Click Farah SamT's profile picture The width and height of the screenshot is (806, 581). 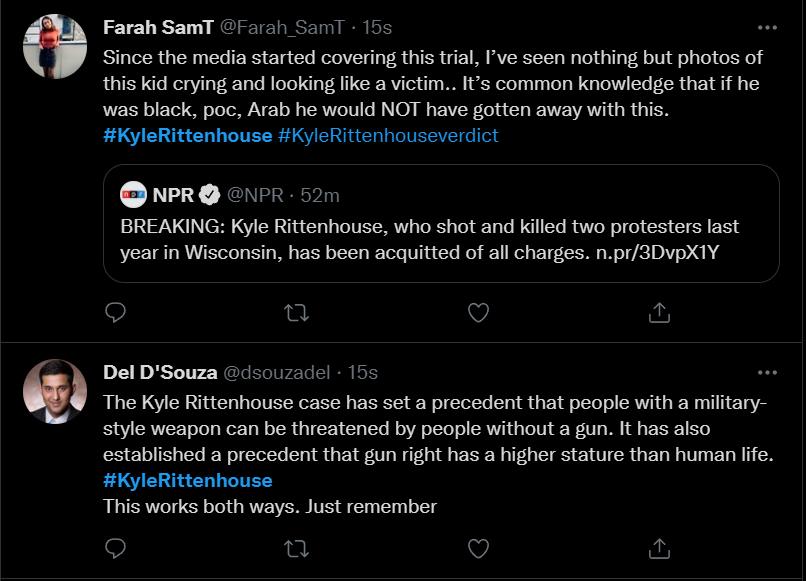pyautogui.click(x=55, y=47)
